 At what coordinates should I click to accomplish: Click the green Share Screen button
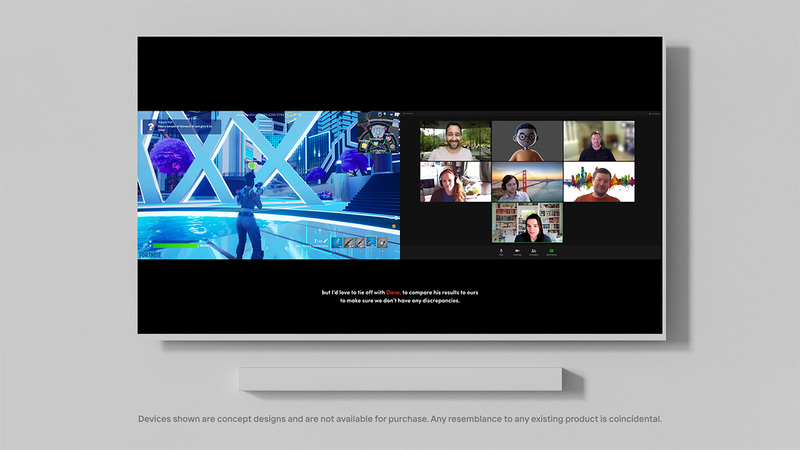coord(552,252)
